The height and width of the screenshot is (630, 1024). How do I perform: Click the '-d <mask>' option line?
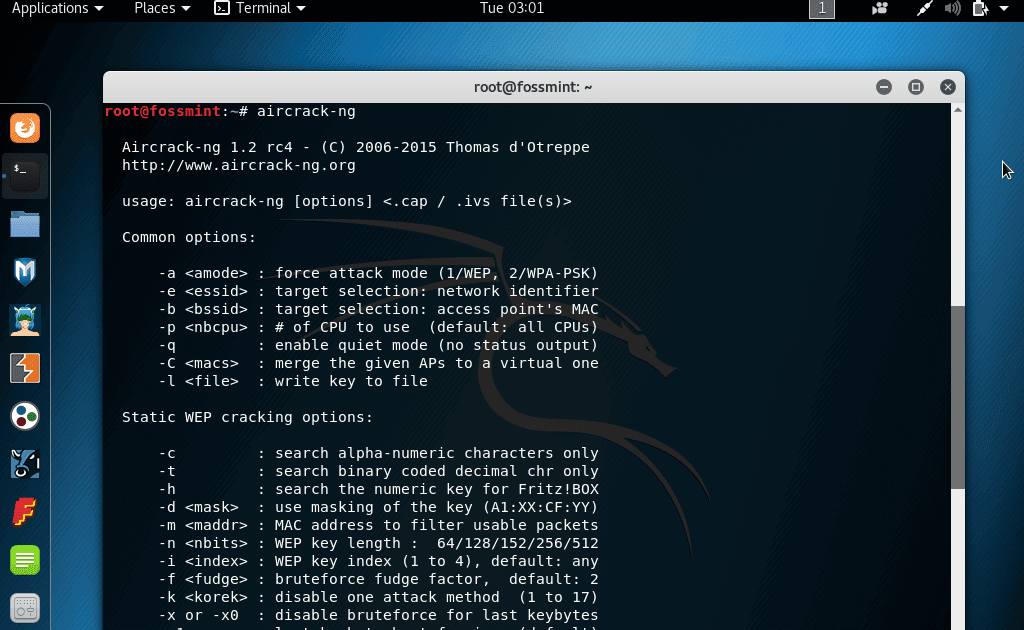(378, 507)
